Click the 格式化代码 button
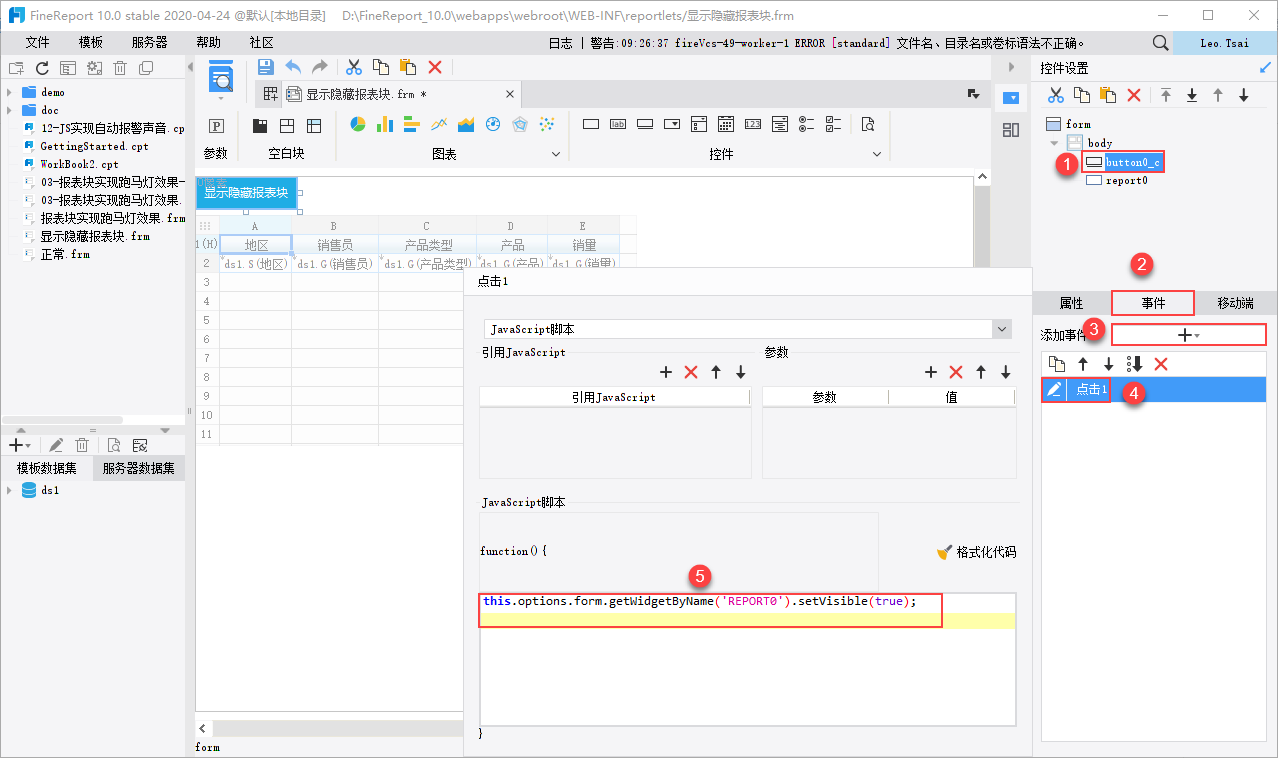This screenshot has height=758, width=1278. pyautogui.click(x=976, y=552)
